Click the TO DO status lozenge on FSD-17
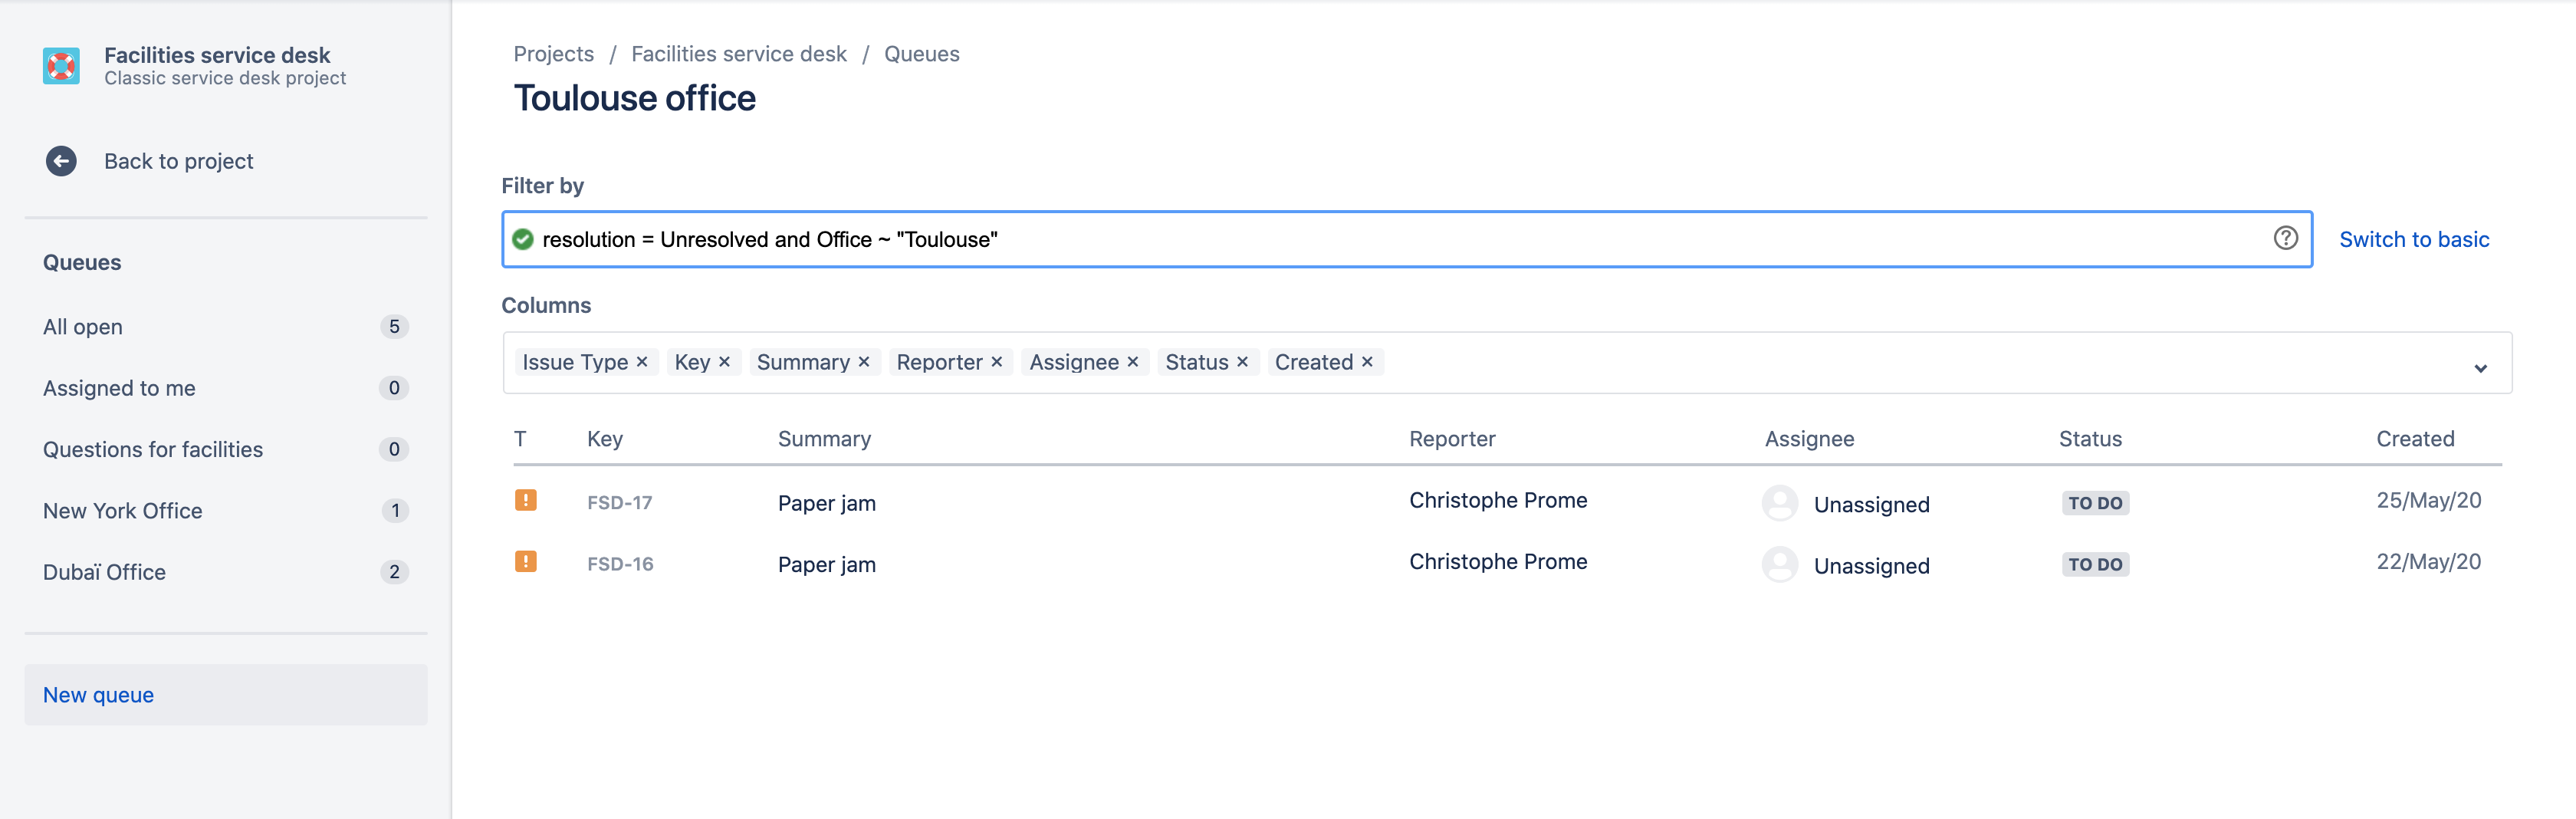Viewport: 2576px width, 819px height. [2095, 503]
